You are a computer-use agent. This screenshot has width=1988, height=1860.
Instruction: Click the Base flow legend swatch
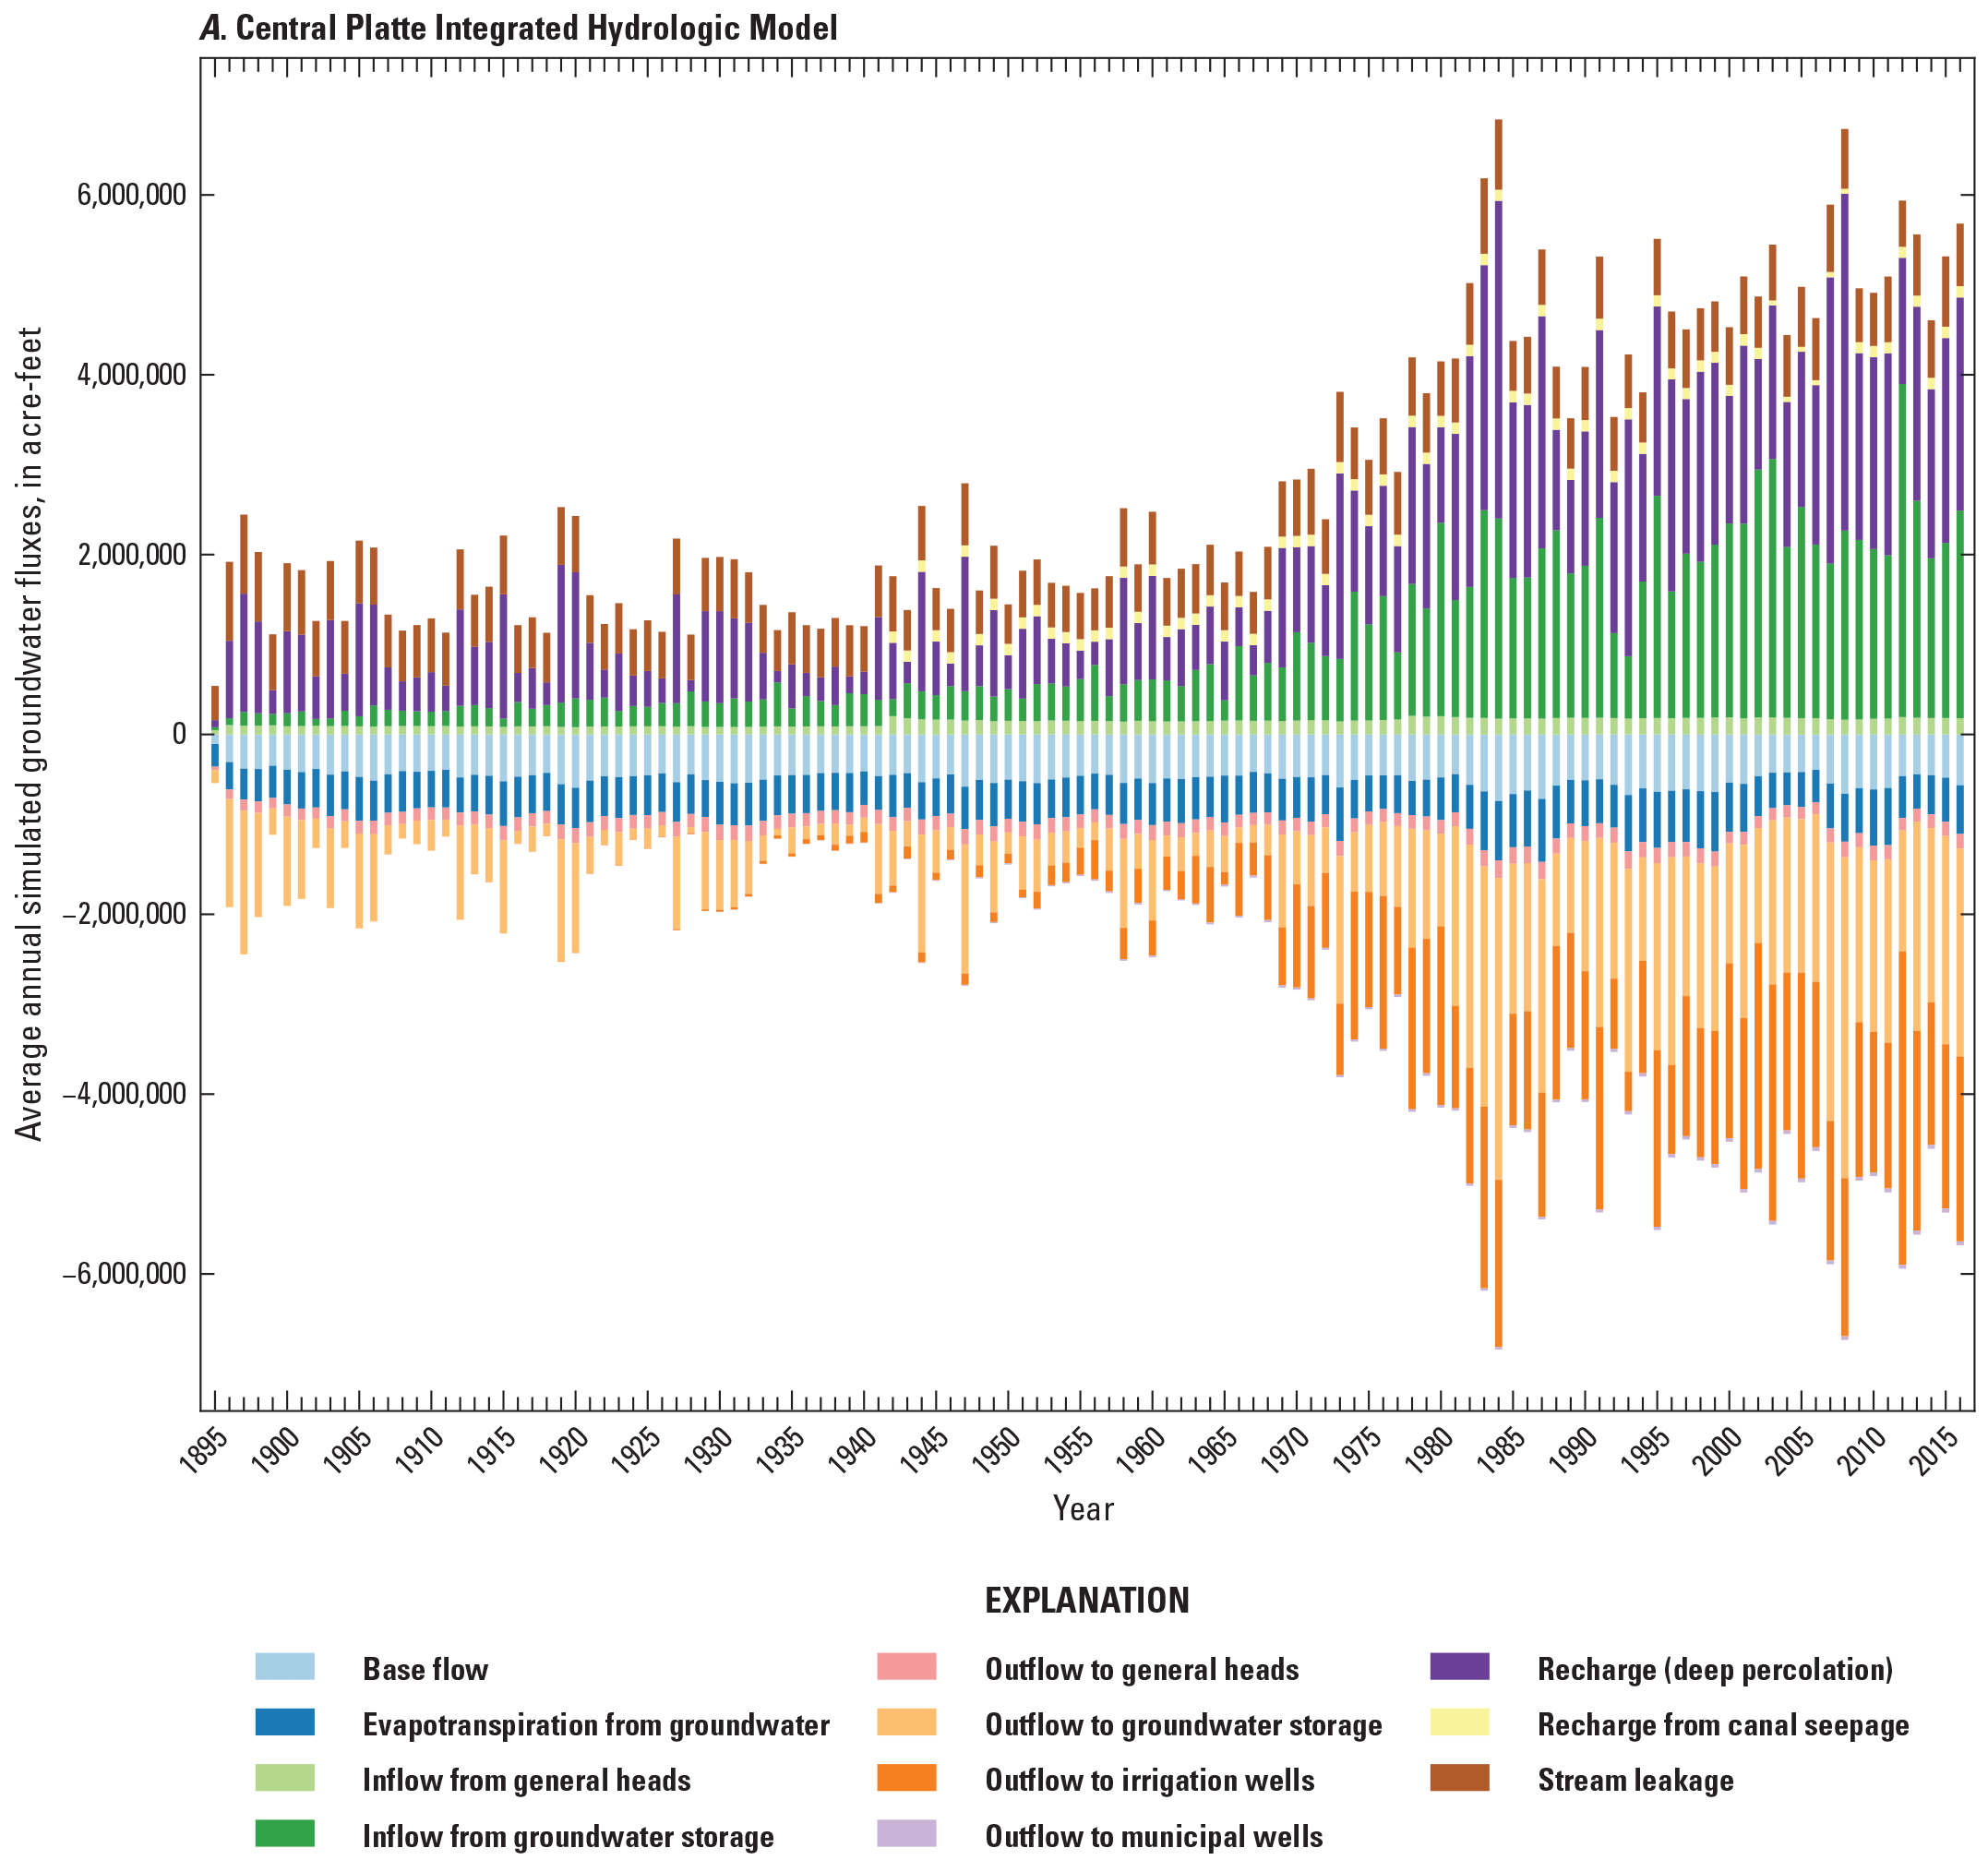point(285,1666)
